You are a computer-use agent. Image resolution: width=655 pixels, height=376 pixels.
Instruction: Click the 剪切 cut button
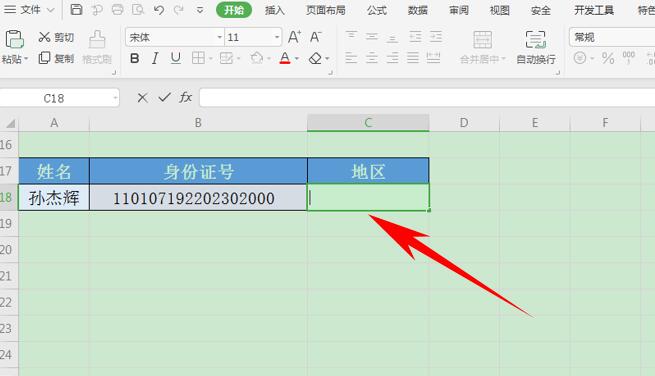point(56,37)
